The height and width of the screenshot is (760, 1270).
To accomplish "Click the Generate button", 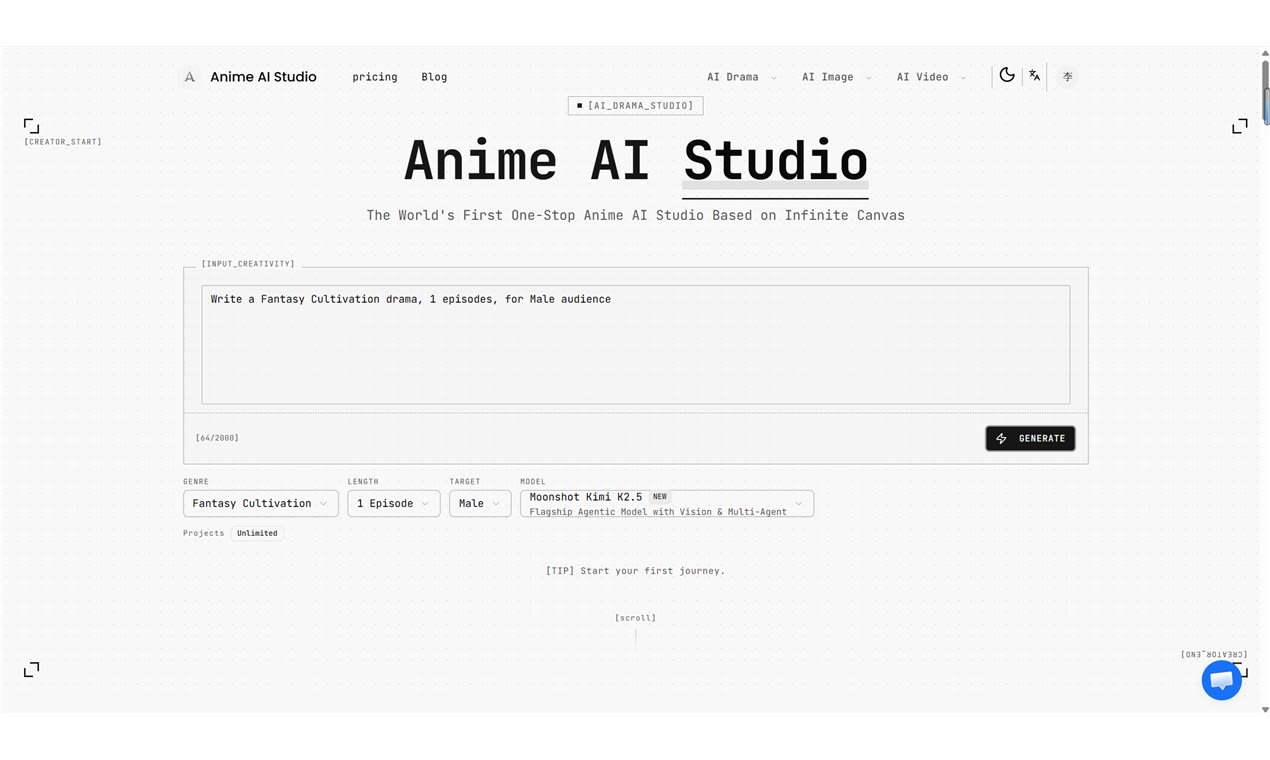I will (x=1030, y=438).
